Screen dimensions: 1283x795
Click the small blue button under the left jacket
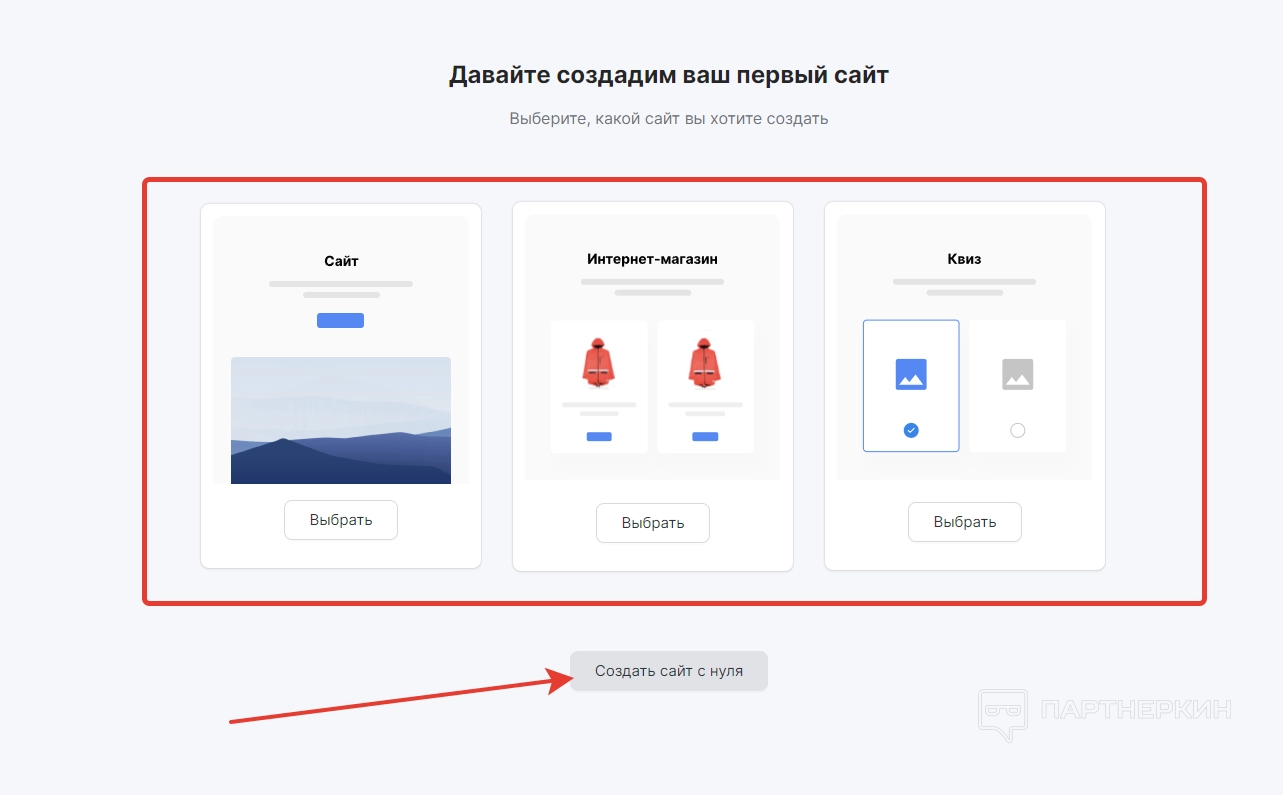click(x=599, y=437)
